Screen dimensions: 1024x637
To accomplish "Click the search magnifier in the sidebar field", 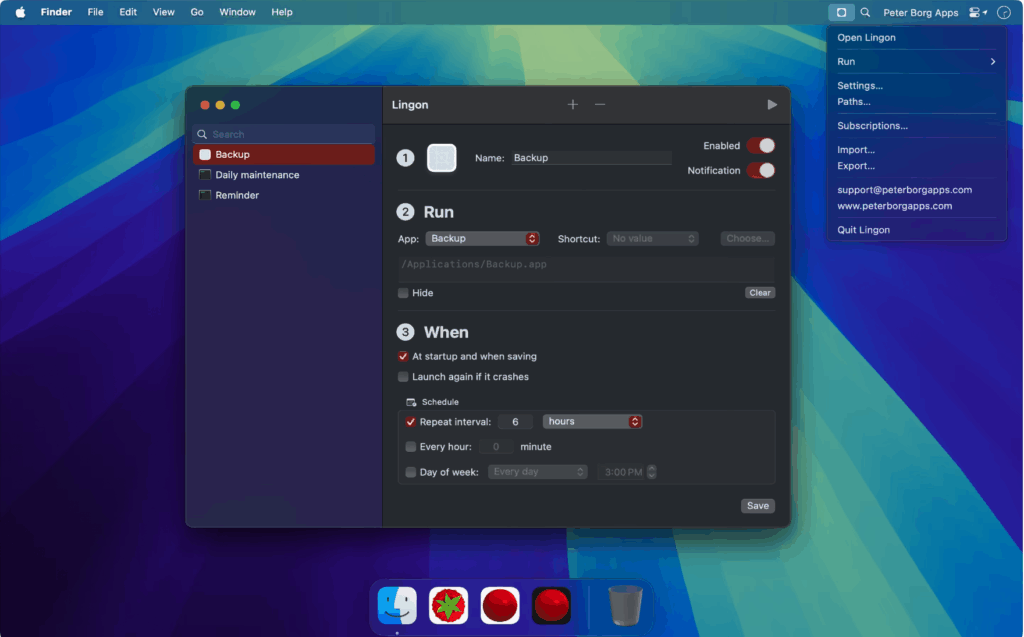I will point(202,133).
